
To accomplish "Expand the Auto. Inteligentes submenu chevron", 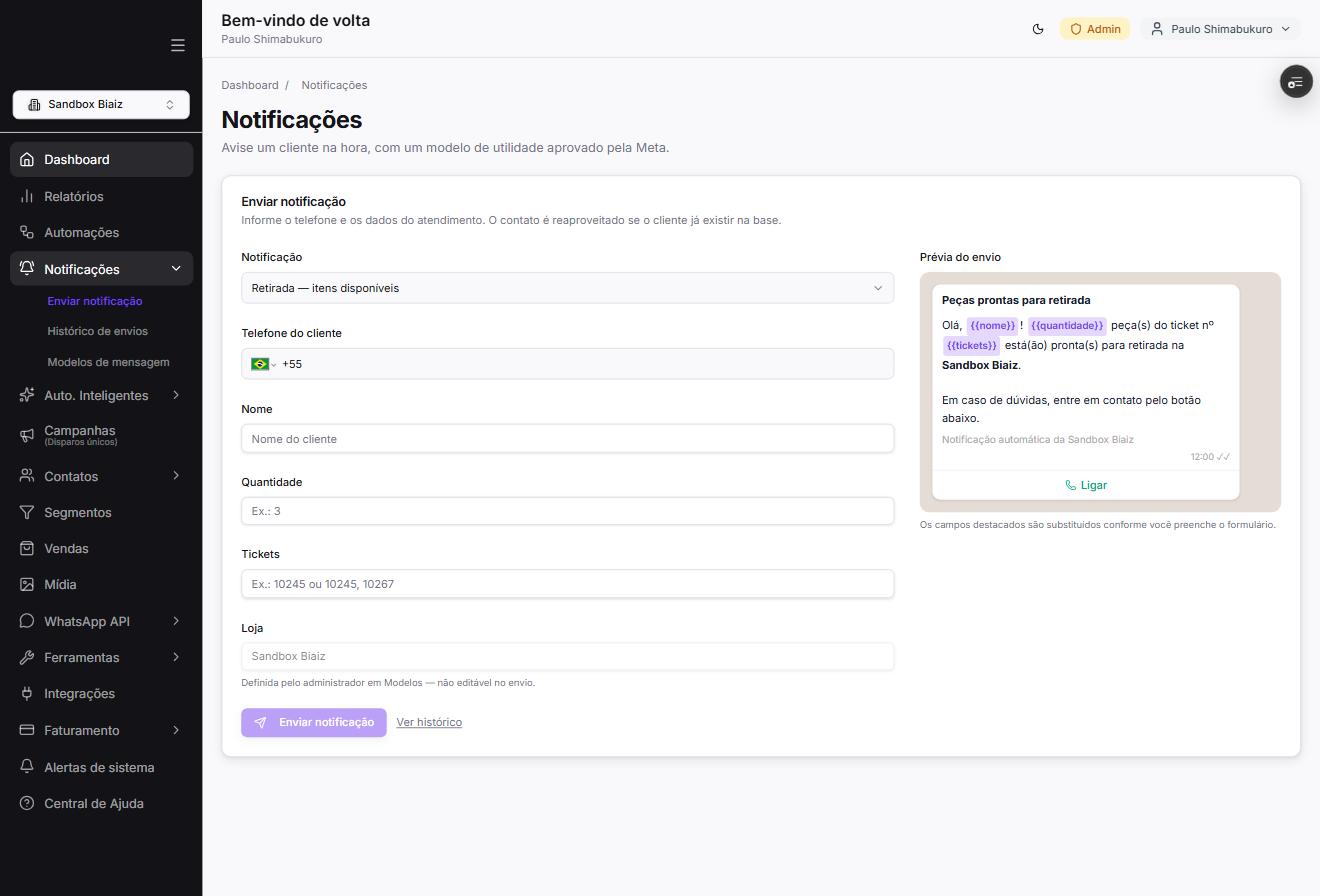I will 176,395.
